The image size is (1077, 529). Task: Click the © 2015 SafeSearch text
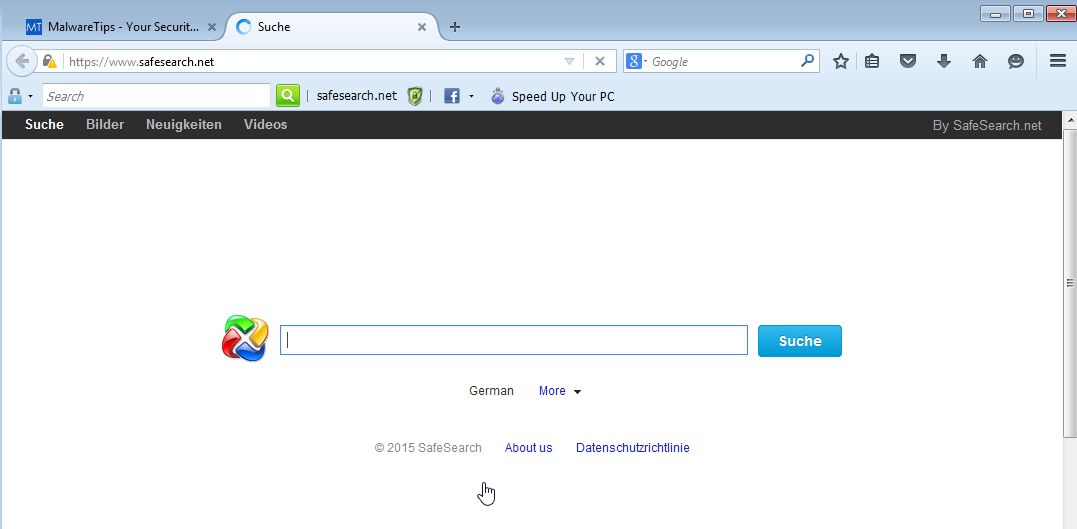(428, 448)
